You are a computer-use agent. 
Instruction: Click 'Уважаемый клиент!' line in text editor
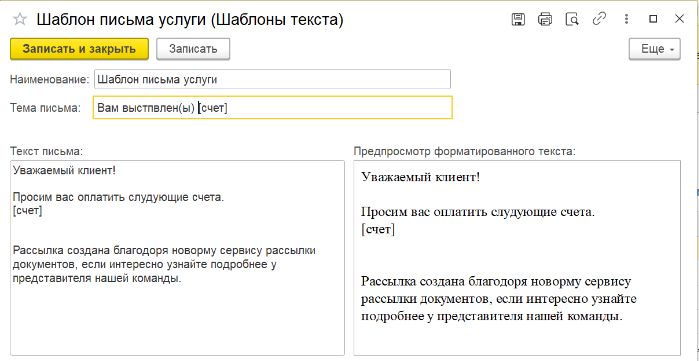65,170
